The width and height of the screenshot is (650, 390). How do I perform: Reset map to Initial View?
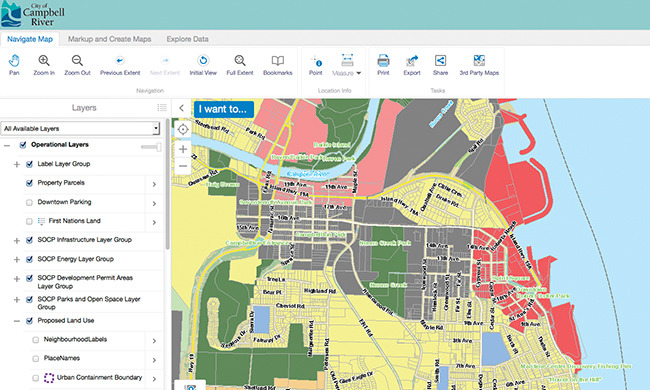(203, 65)
